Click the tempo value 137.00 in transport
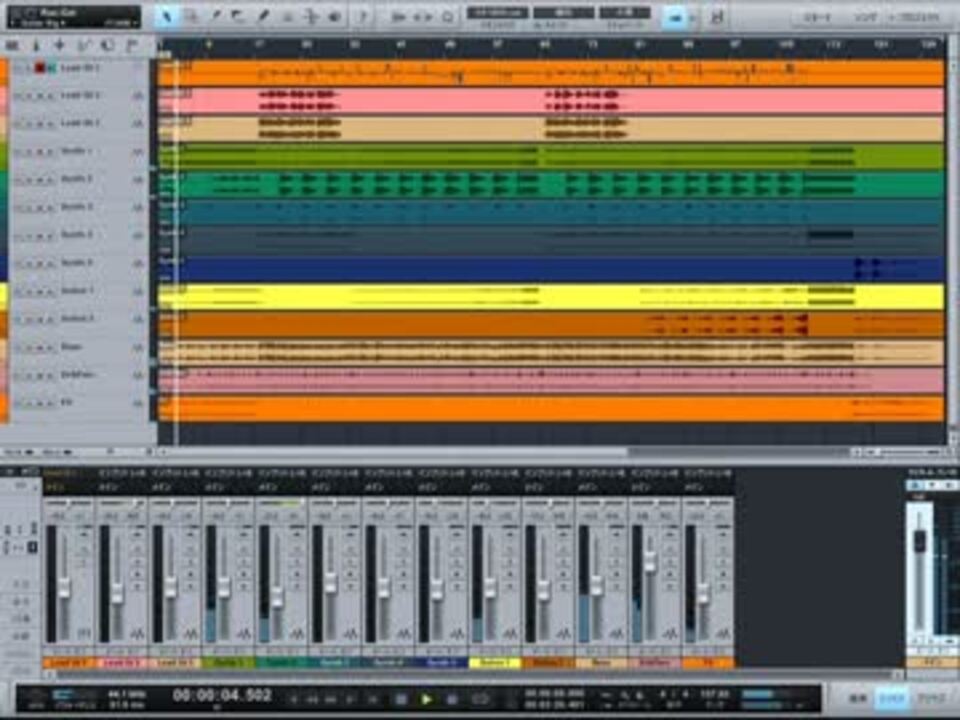Image resolution: width=960 pixels, height=720 pixels. pos(714,694)
